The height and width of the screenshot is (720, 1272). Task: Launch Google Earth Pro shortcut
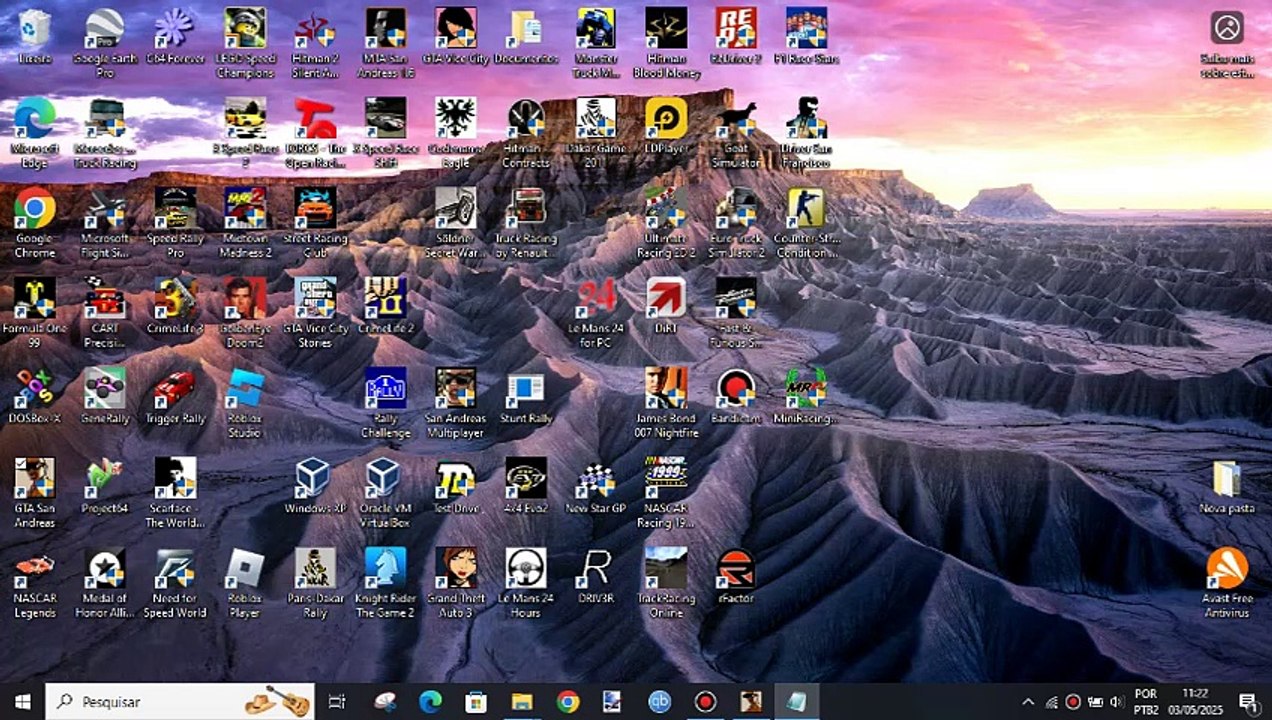(105, 43)
